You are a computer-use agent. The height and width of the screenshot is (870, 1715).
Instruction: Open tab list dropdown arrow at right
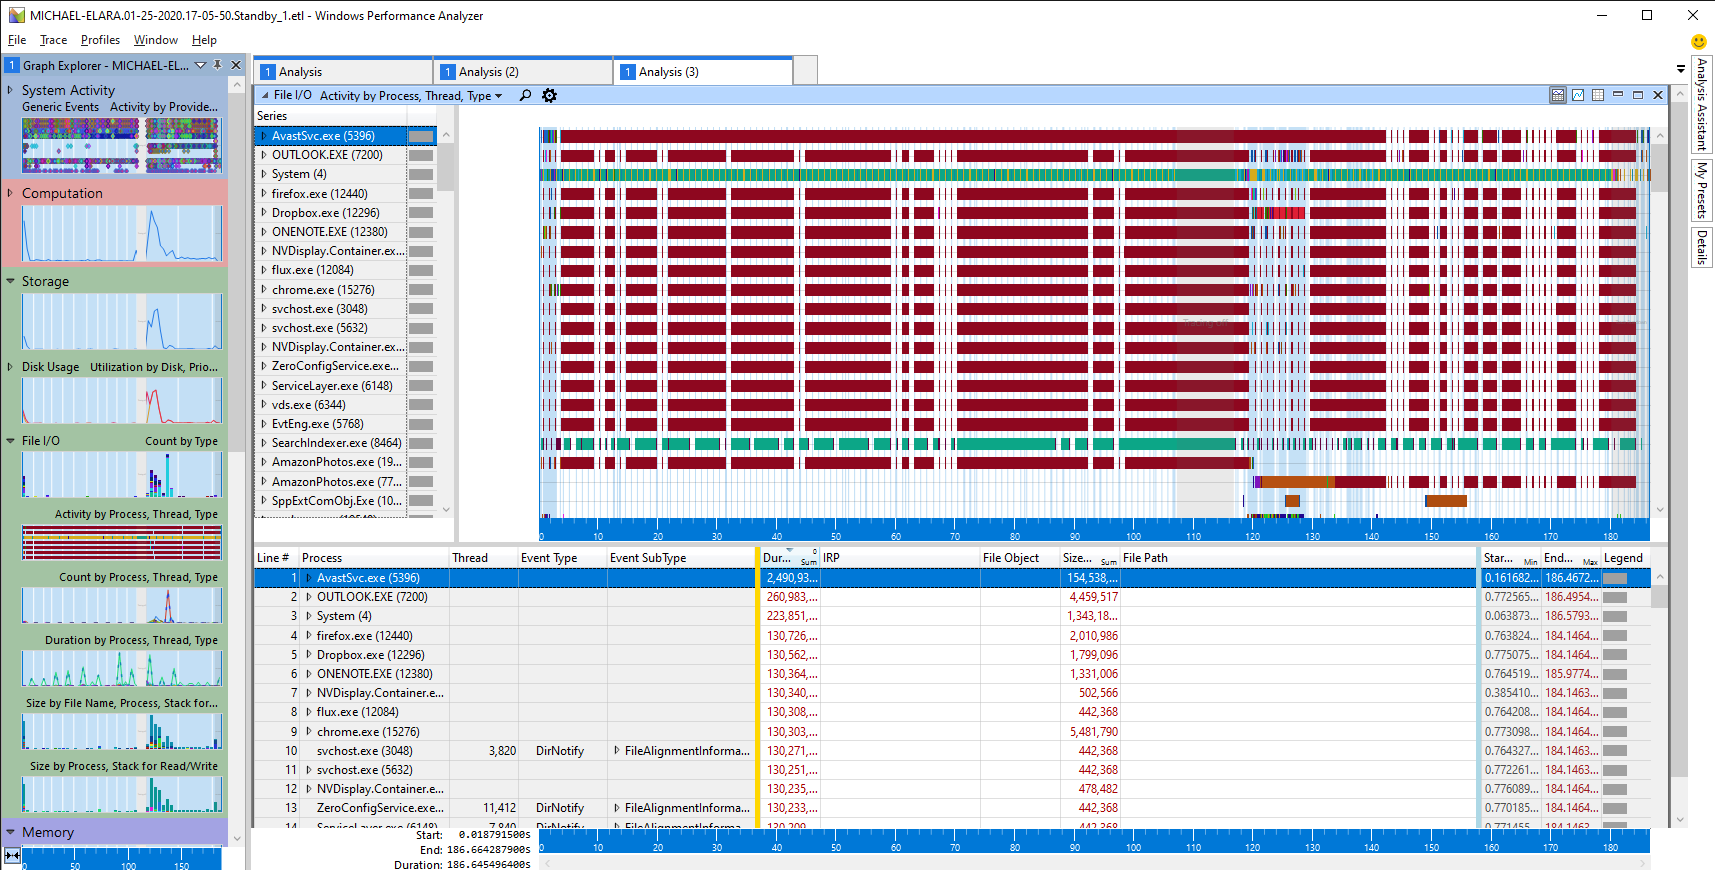(1680, 69)
